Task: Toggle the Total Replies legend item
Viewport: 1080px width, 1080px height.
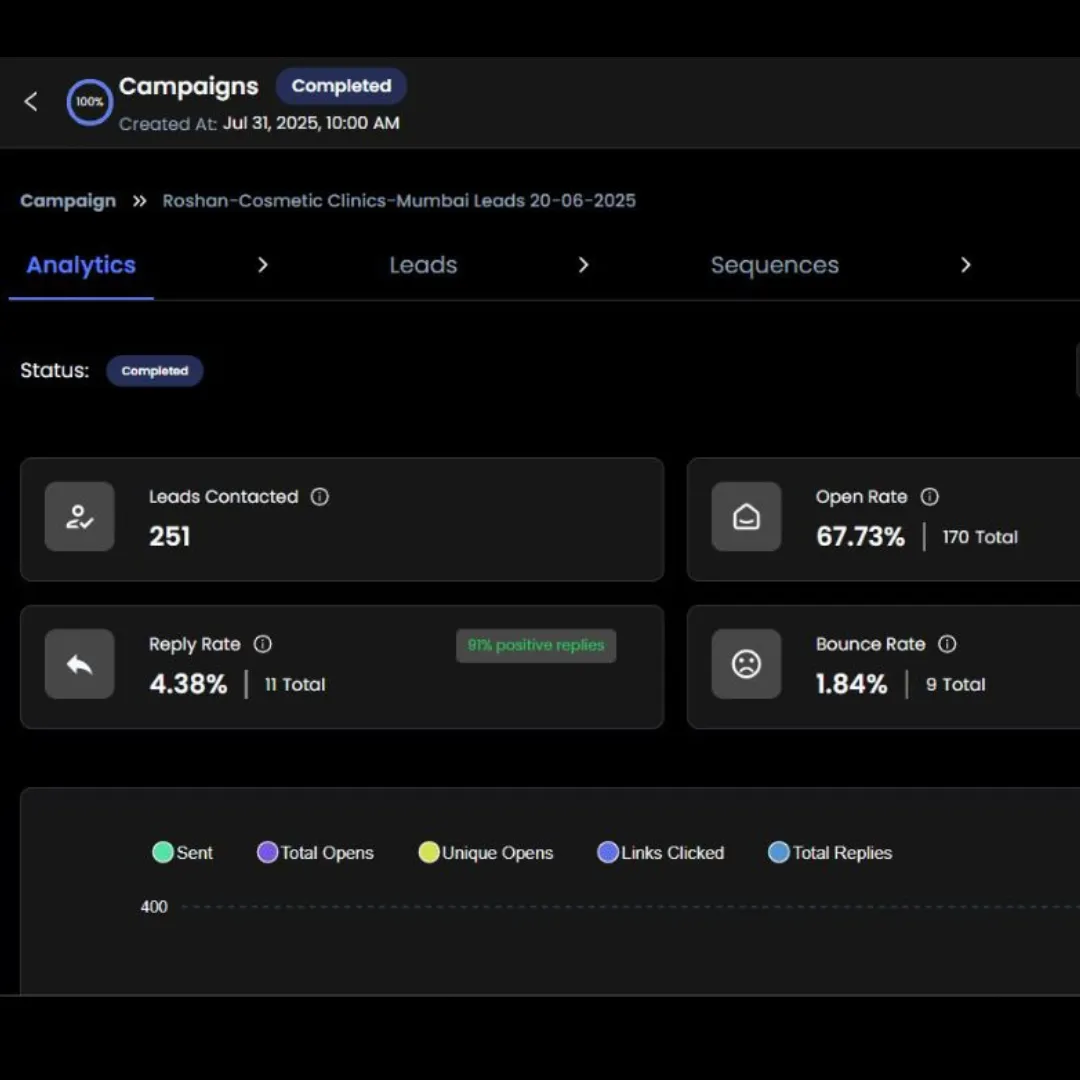Action: [830, 853]
